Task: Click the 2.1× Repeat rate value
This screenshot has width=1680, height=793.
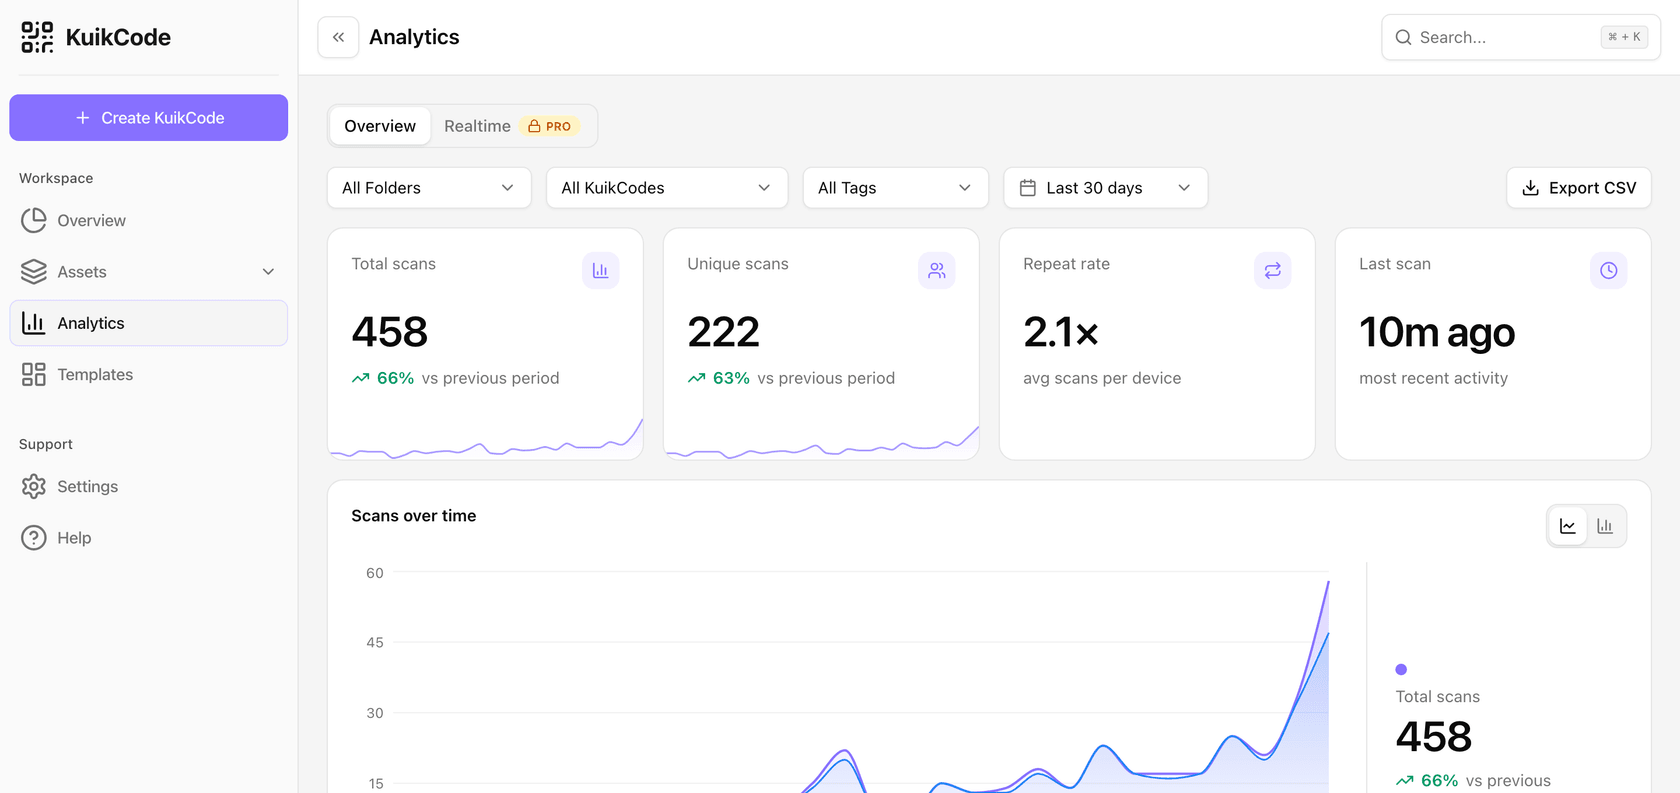Action: [x=1061, y=332]
